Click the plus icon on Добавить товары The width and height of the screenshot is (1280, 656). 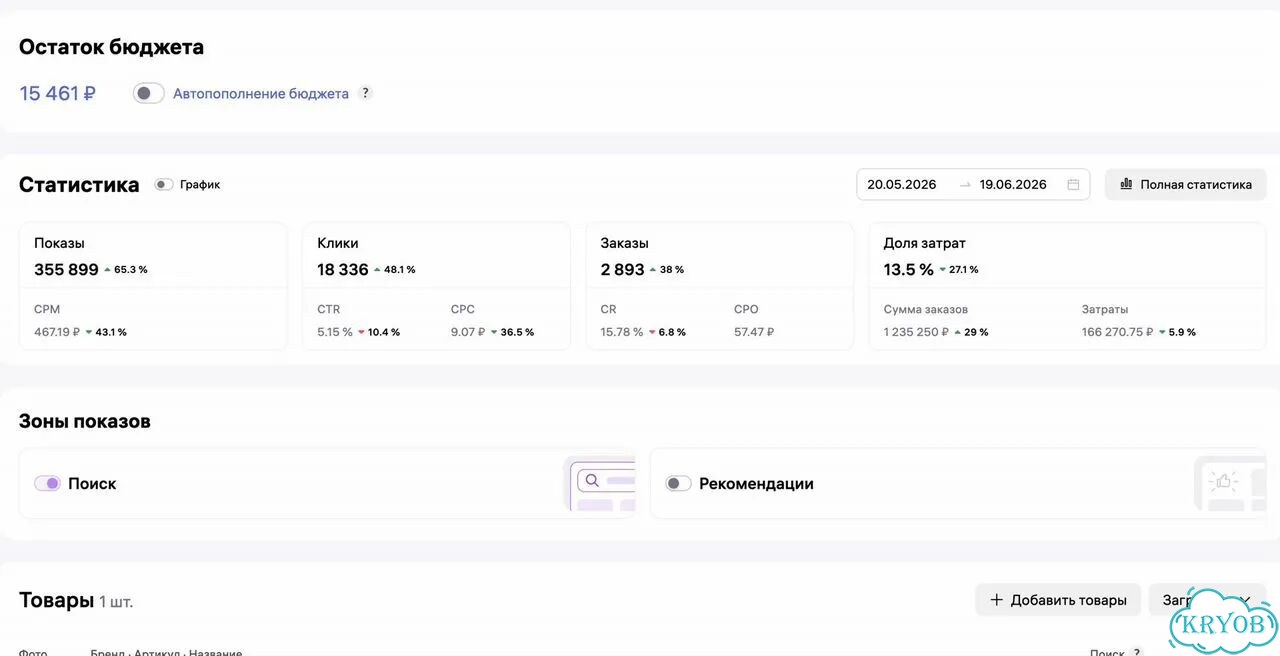tap(996, 600)
